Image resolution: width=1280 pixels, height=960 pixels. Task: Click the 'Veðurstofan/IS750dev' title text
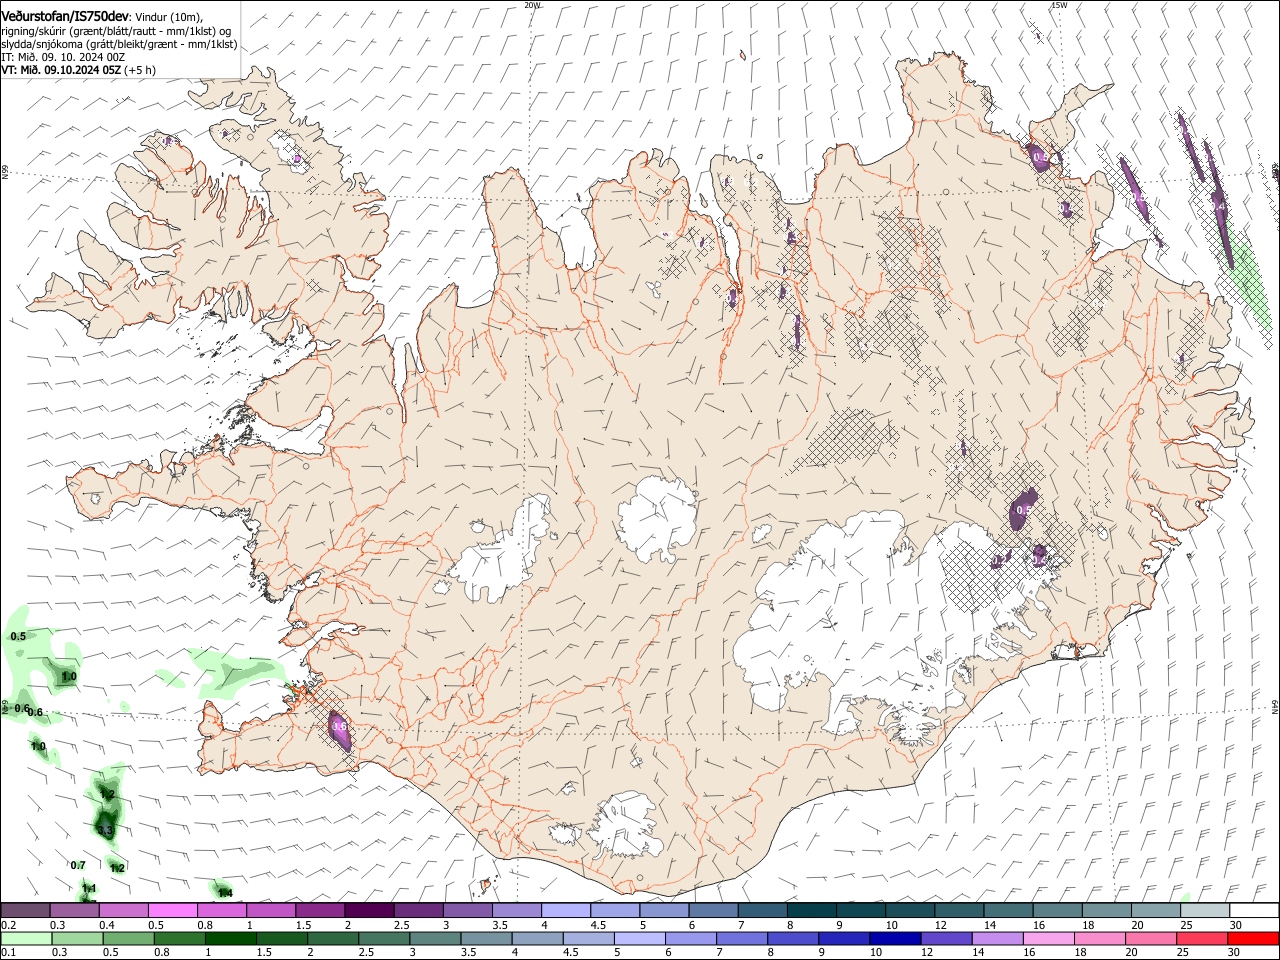(x=65, y=16)
